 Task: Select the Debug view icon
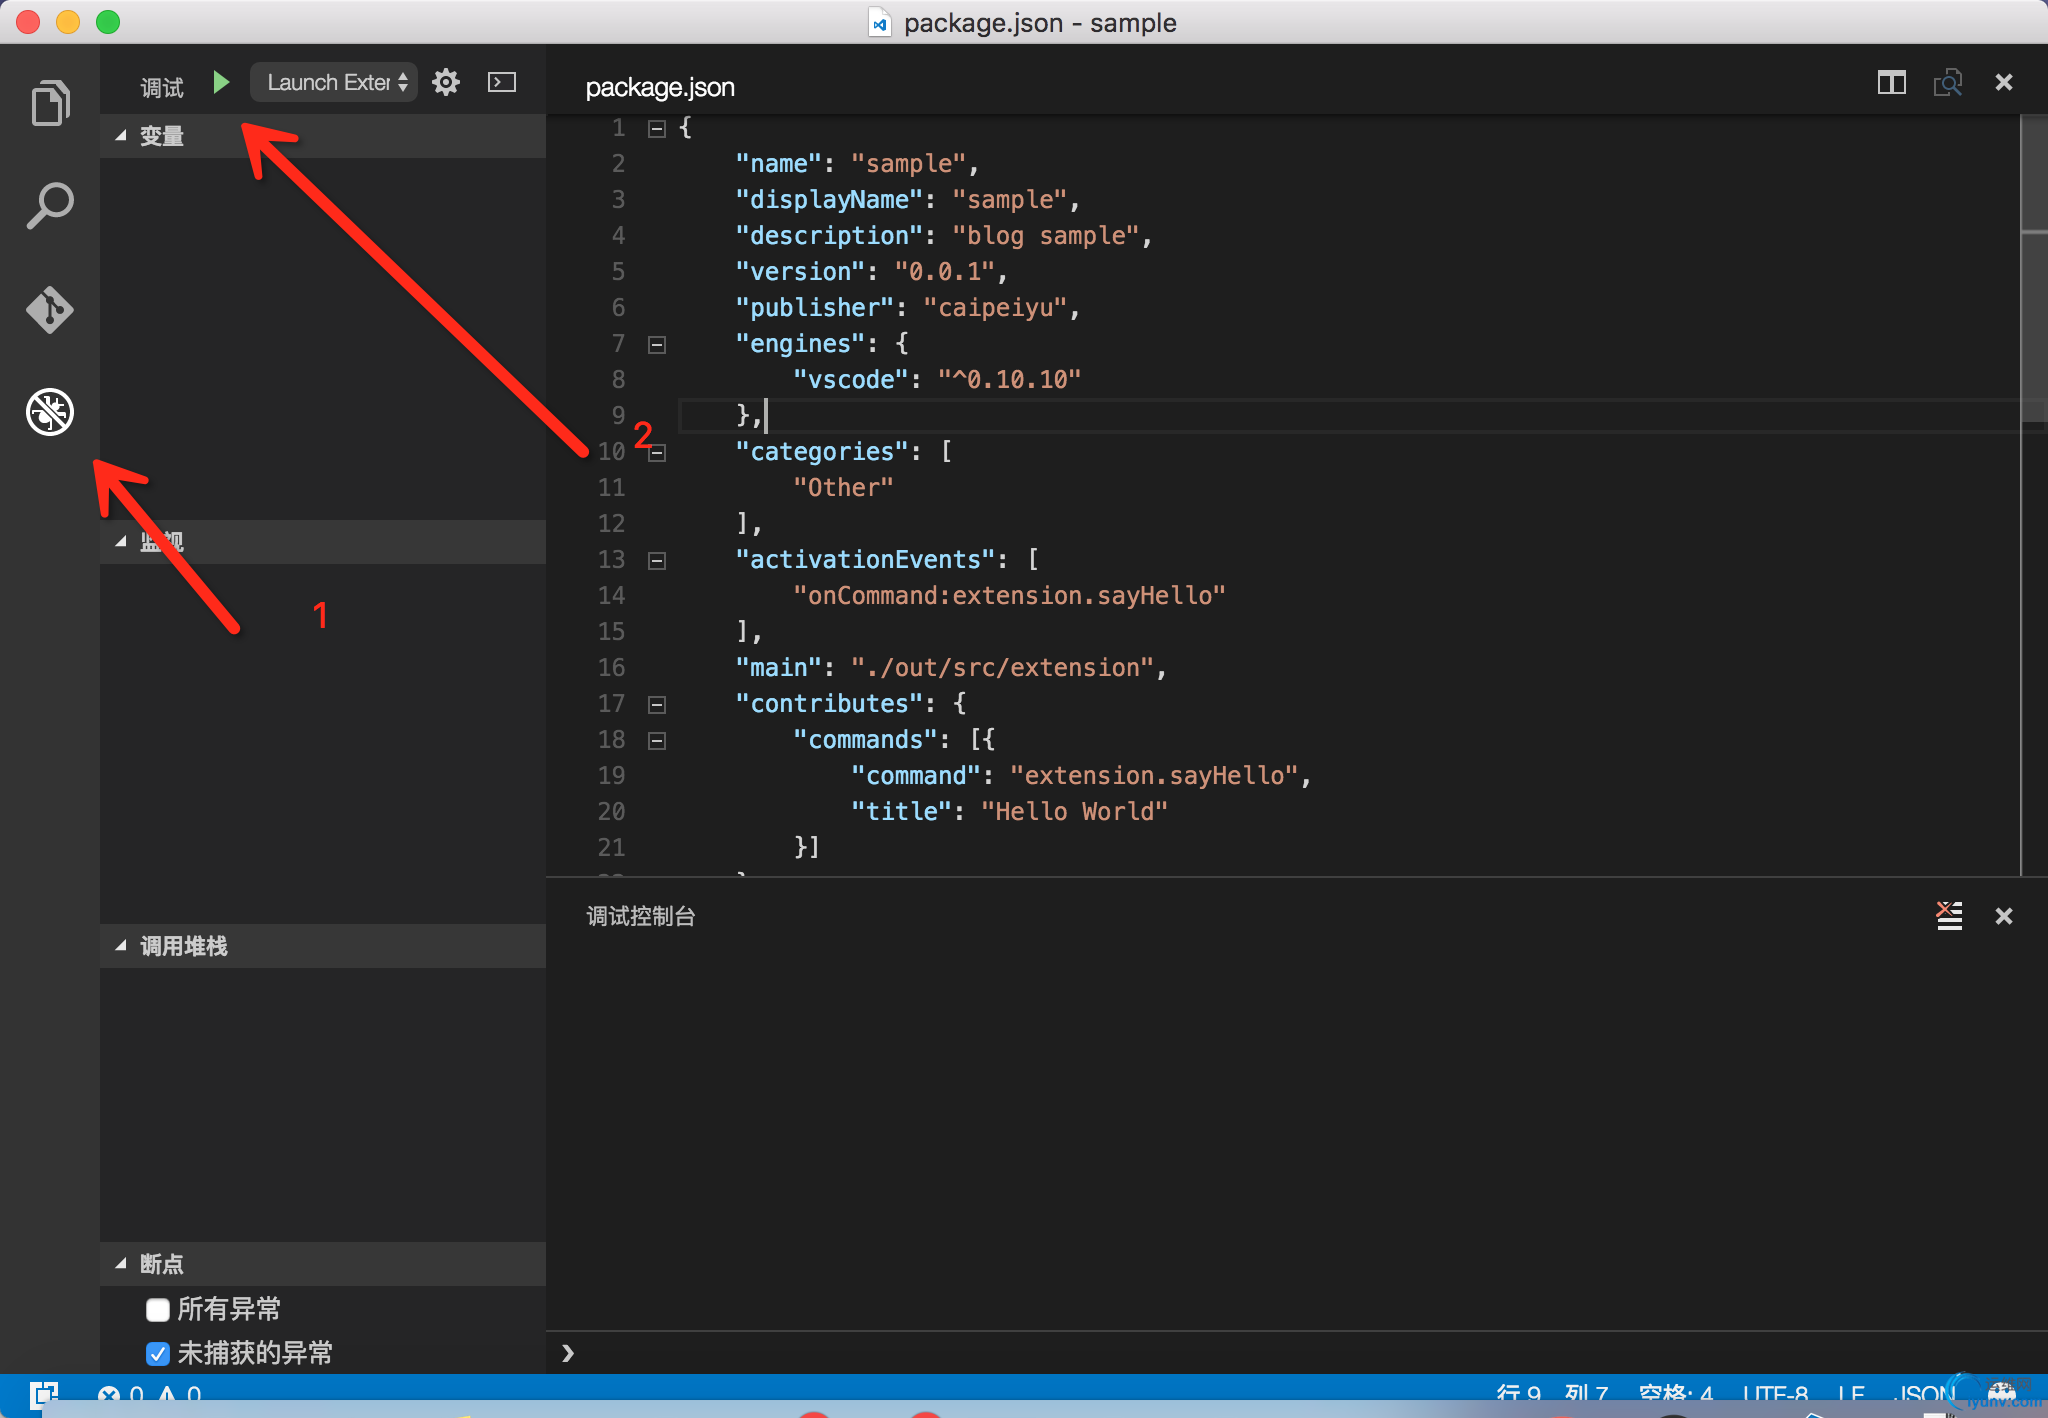(50, 412)
